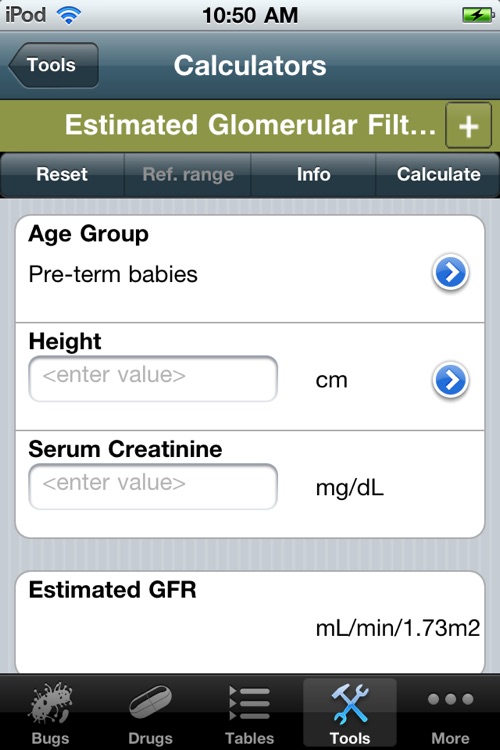Calculate the estimated GFR
Image resolution: width=500 pixels, height=750 pixels.
coord(438,175)
